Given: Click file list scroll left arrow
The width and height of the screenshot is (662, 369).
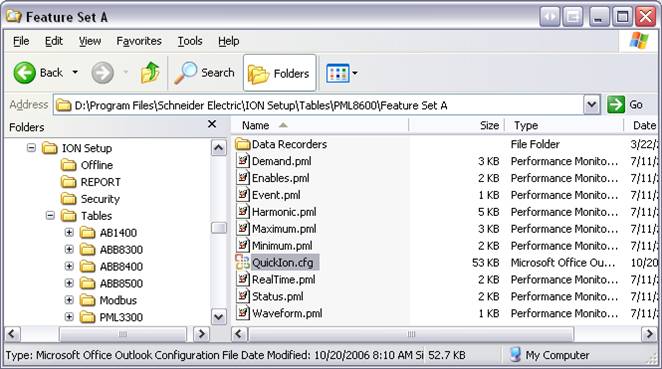Looking at the screenshot, I should click(x=239, y=334).
